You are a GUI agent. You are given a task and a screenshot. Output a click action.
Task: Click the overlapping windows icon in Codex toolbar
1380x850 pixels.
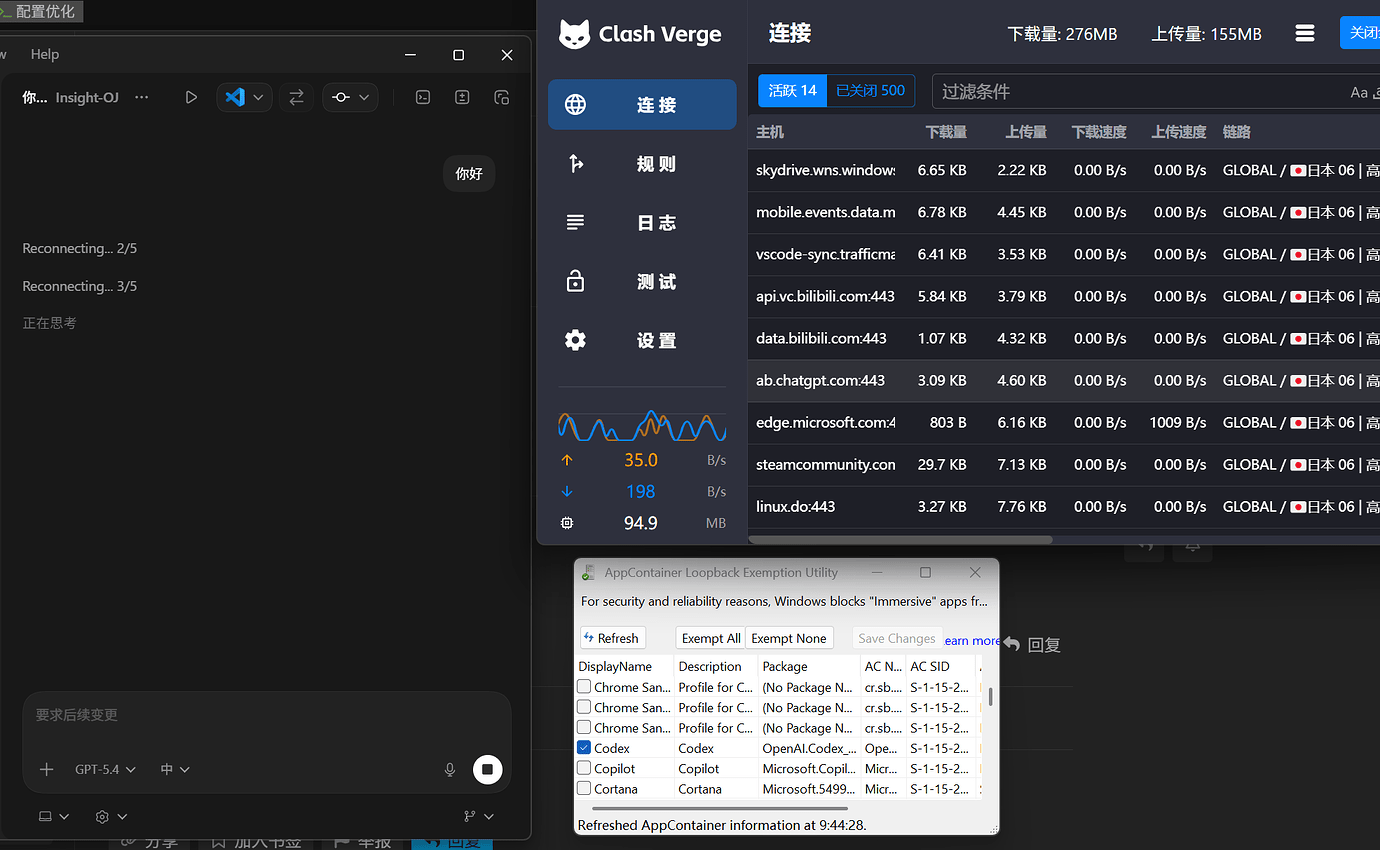pos(502,97)
